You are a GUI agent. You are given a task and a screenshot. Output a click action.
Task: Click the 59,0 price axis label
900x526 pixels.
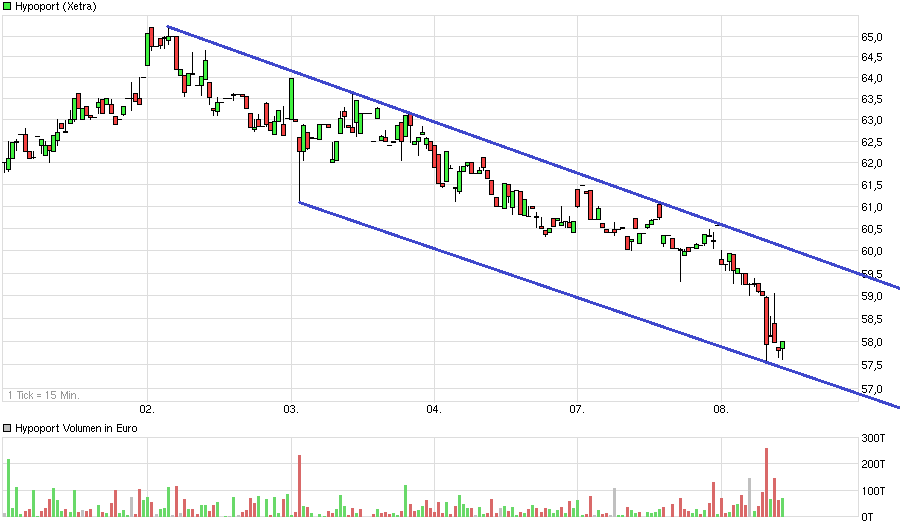click(872, 296)
